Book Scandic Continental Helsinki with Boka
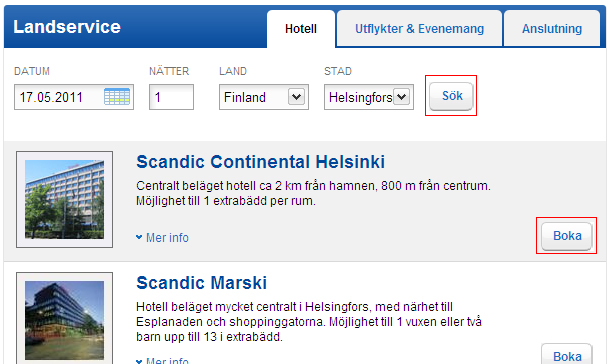 567,236
